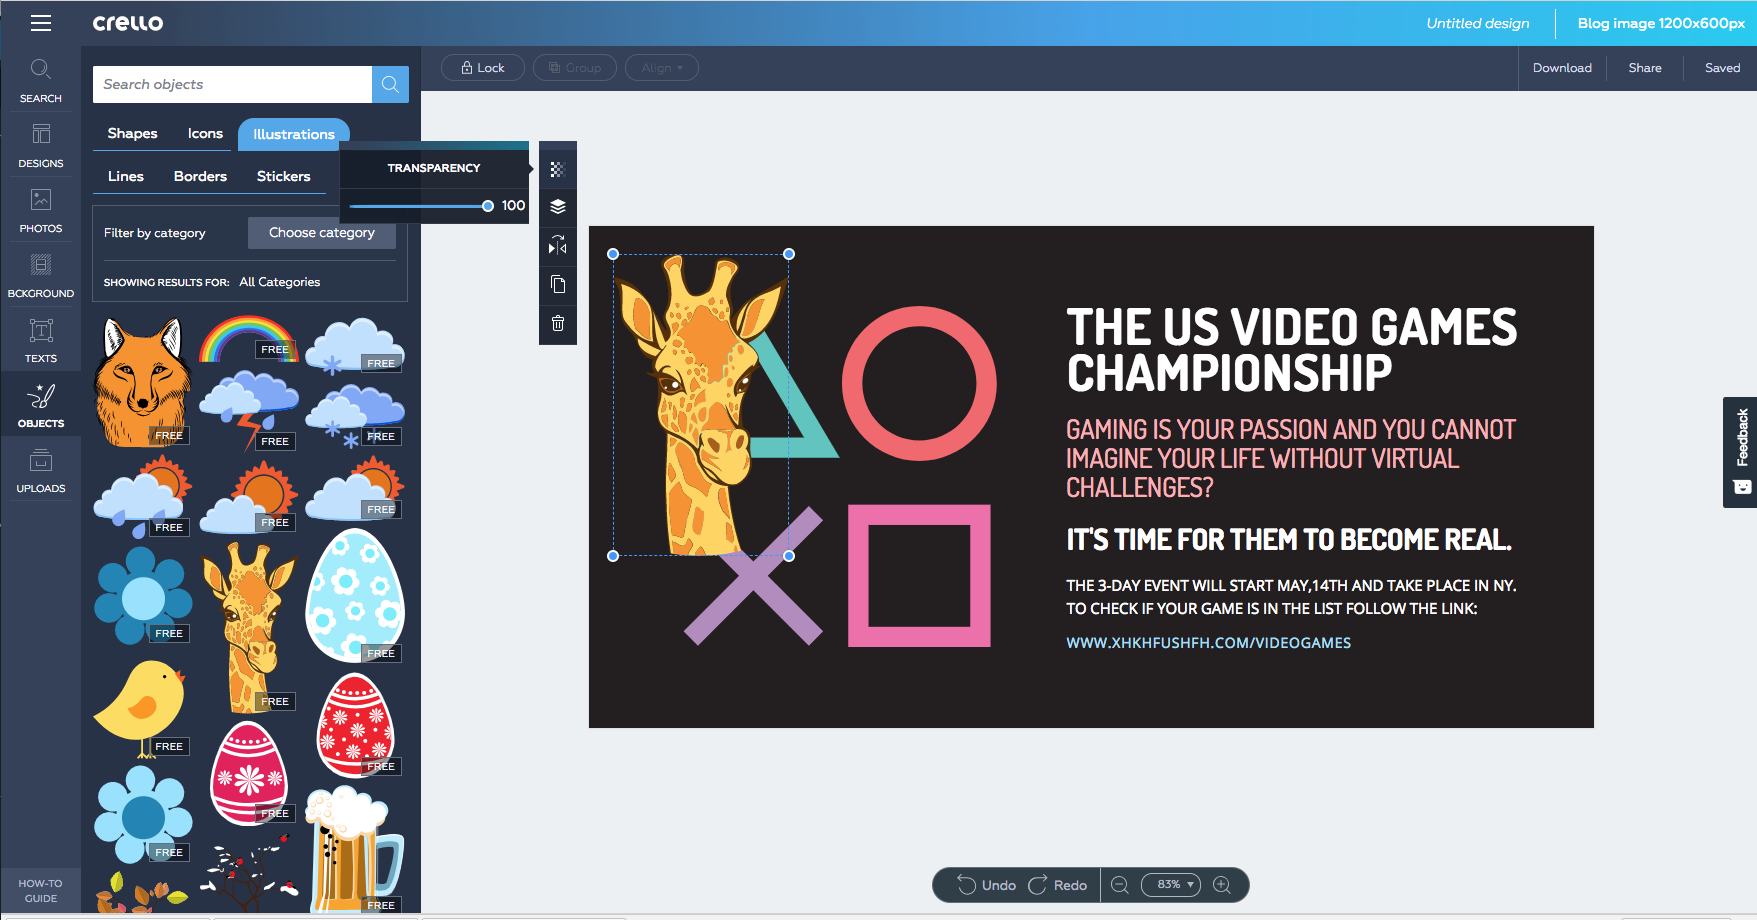The height and width of the screenshot is (920, 1757).
Task: Add the beer mug illustration
Action: pyautogui.click(x=354, y=849)
